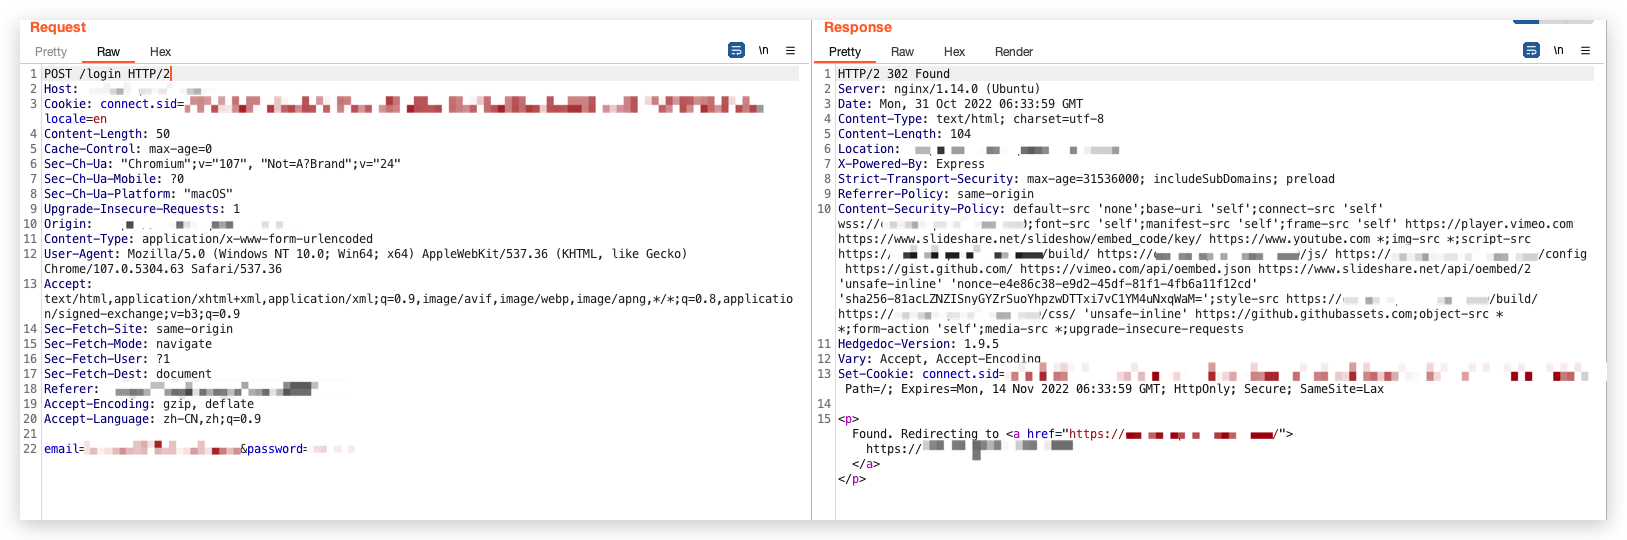Open the Hex tab in Response pane
1627x540 pixels.
click(954, 52)
